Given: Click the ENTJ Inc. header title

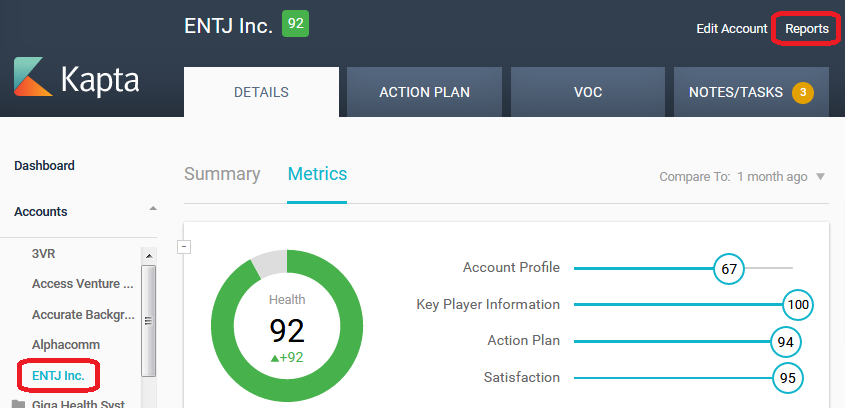Looking at the screenshot, I should click(x=228, y=25).
